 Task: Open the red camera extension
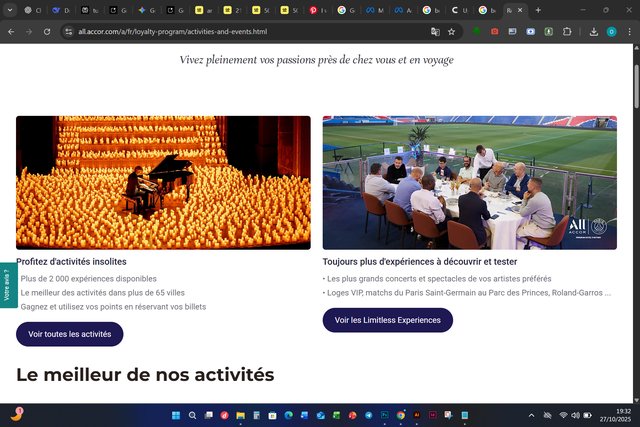tap(494, 31)
